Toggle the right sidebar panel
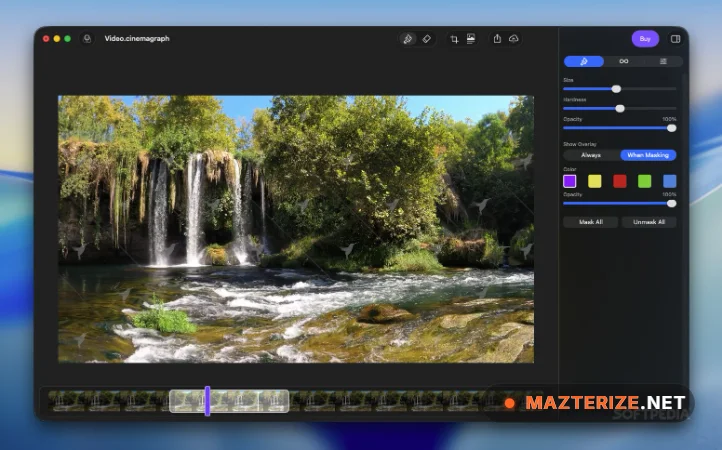The height and width of the screenshot is (450, 722). (x=675, y=39)
